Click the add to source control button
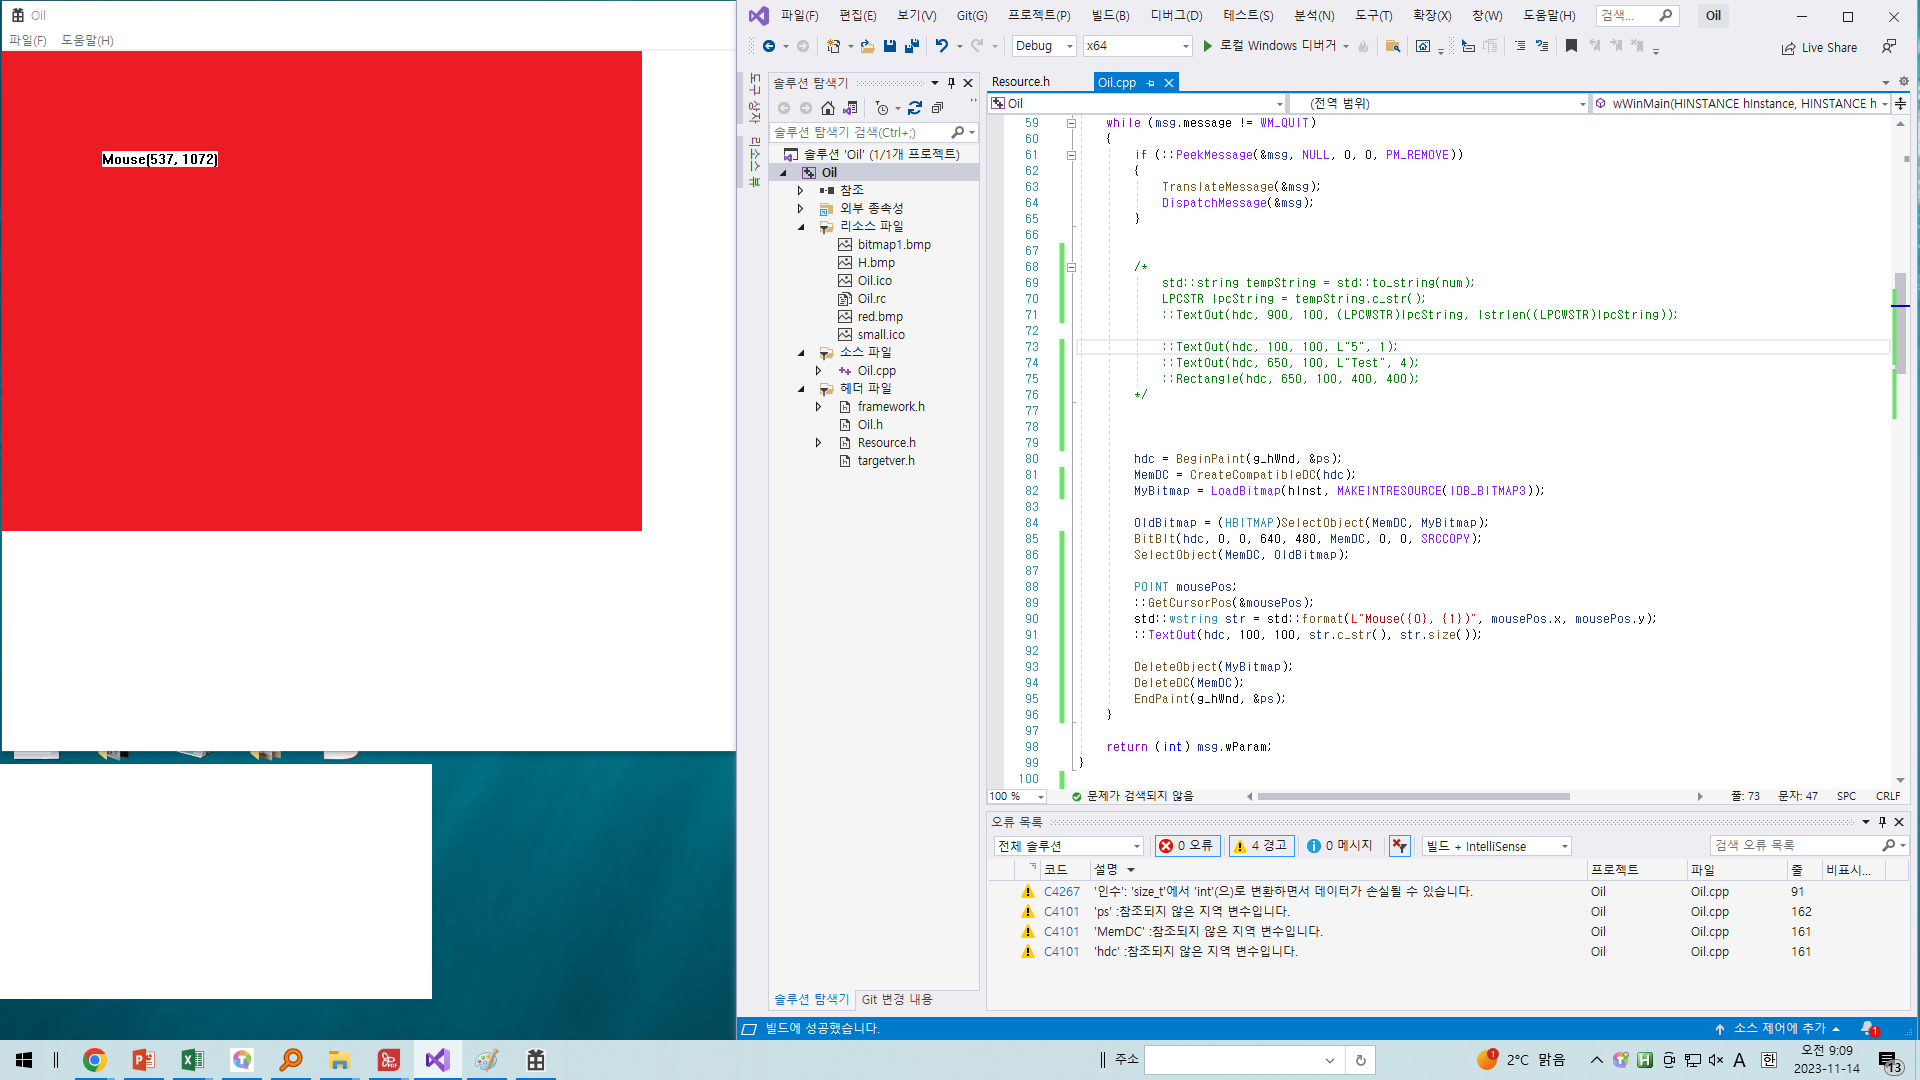 pyautogui.click(x=1778, y=1028)
